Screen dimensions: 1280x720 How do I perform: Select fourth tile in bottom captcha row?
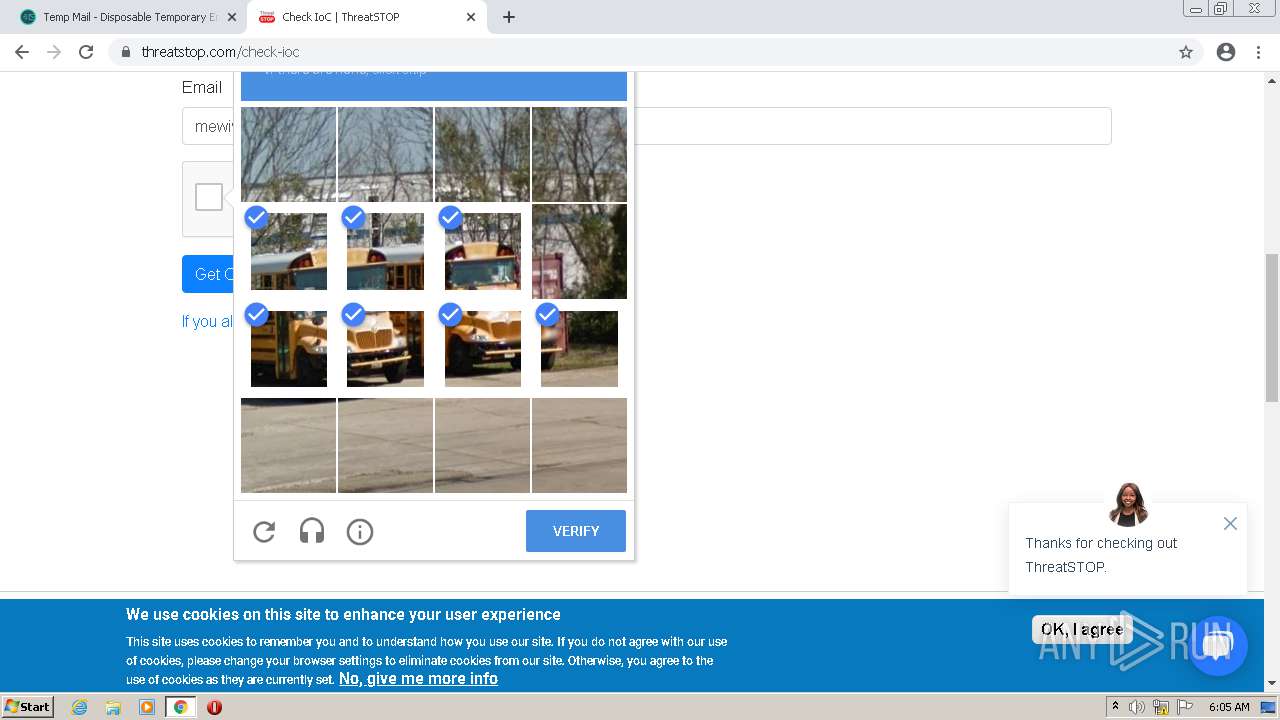[x=579, y=445]
